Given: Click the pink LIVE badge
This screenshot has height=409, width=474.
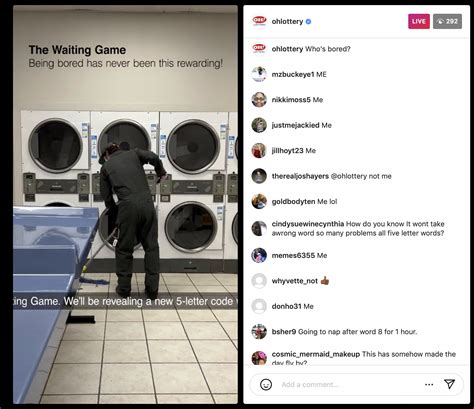Looking at the screenshot, I should click(419, 21).
